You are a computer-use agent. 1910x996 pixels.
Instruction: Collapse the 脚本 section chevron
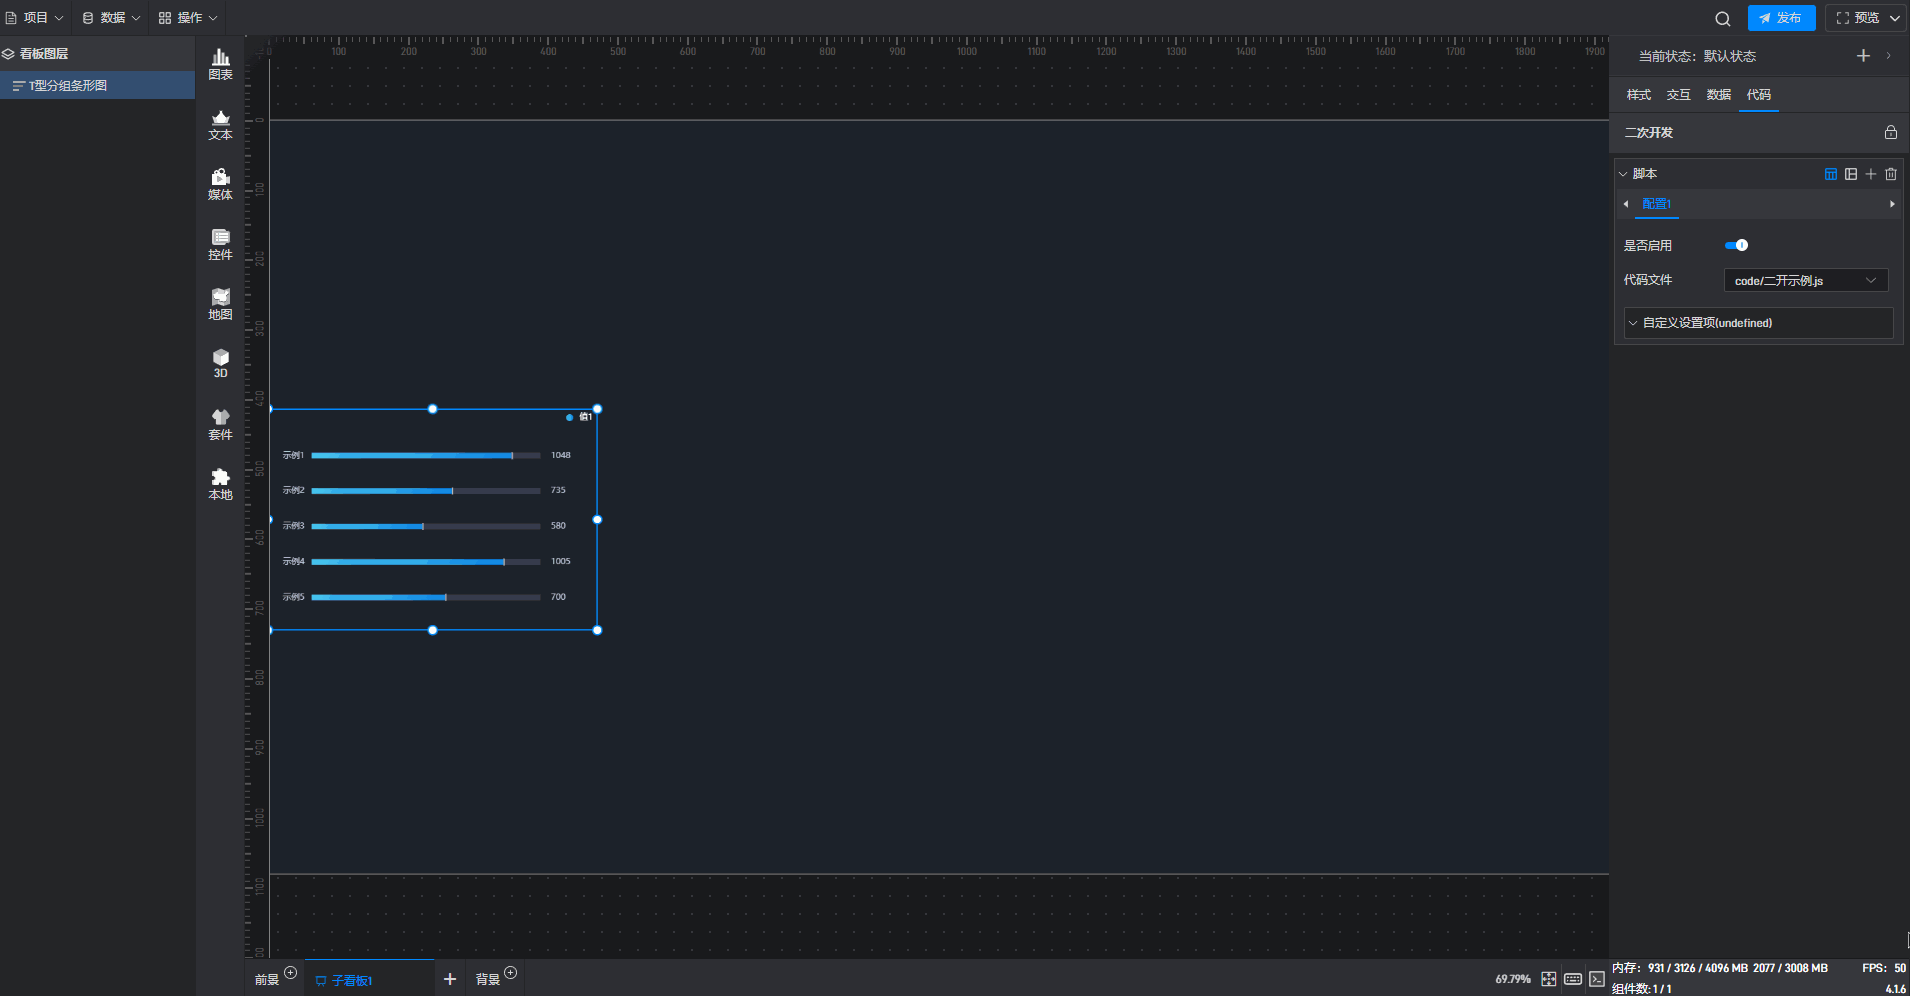1623,174
